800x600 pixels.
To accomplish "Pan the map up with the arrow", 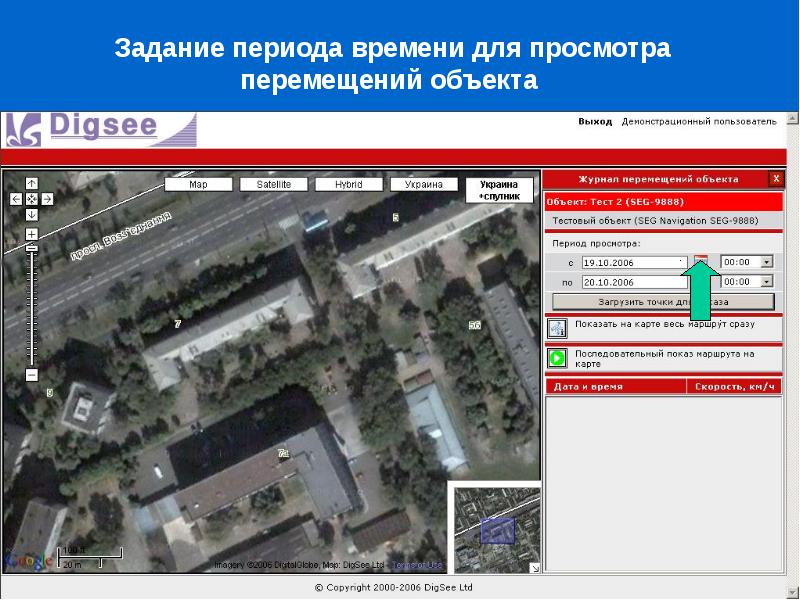I will coord(32,183).
